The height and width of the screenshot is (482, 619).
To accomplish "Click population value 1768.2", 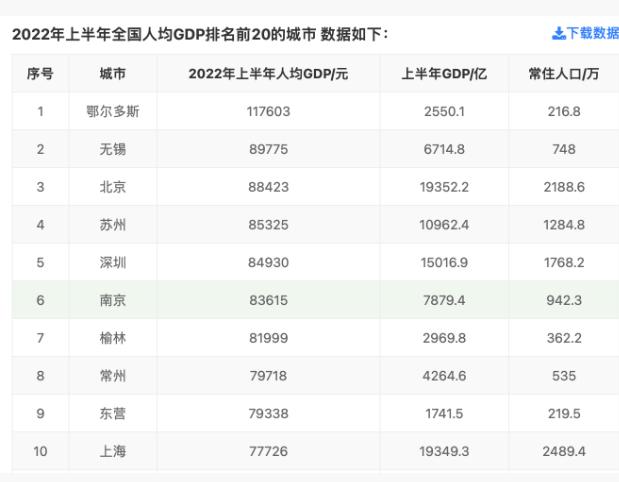I will point(564,263).
